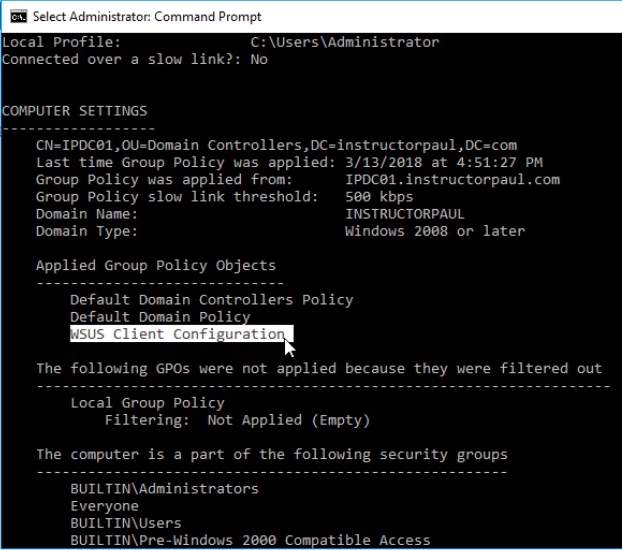
Task: Click the 'GPOs were not applied' heading
Action: tap(319, 368)
